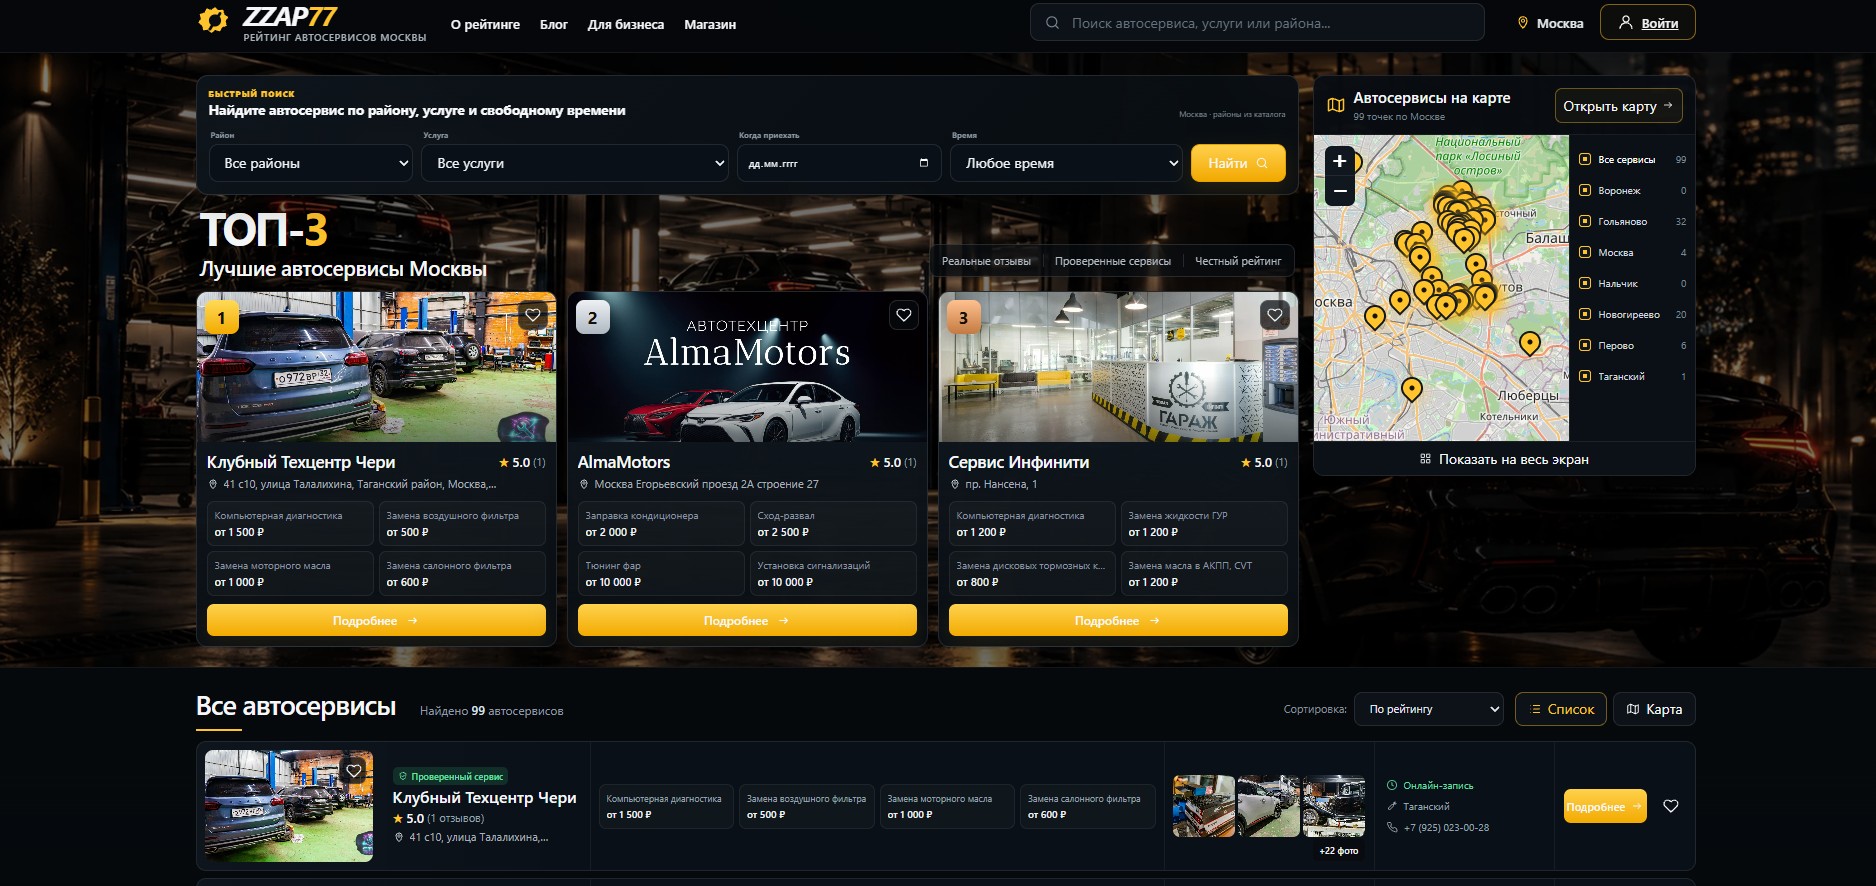This screenshot has width=1876, height=886.
Task: Click the Онлайн-запись clock icon
Action: [1392, 785]
